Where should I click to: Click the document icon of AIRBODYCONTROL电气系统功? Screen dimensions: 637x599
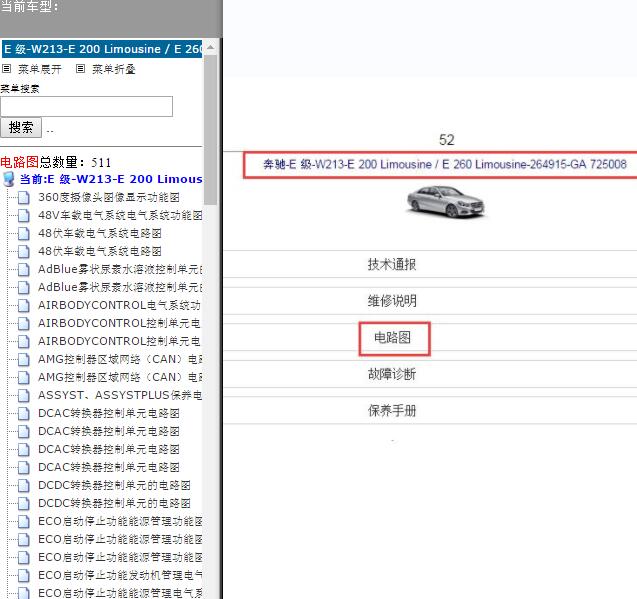pyautogui.click(x=24, y=305)
